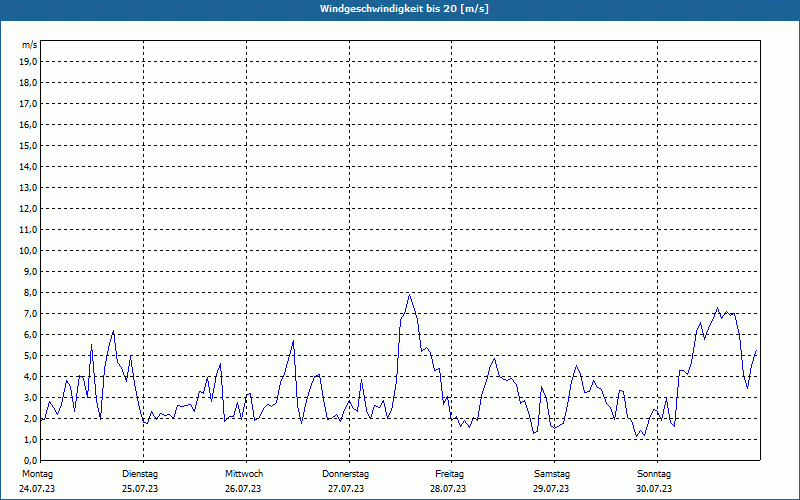Image resolution: width=800 pixels, height=500 pixels.
Task: Click the highest wind peak near 8 m/s
Action: (x=409, y=294)
